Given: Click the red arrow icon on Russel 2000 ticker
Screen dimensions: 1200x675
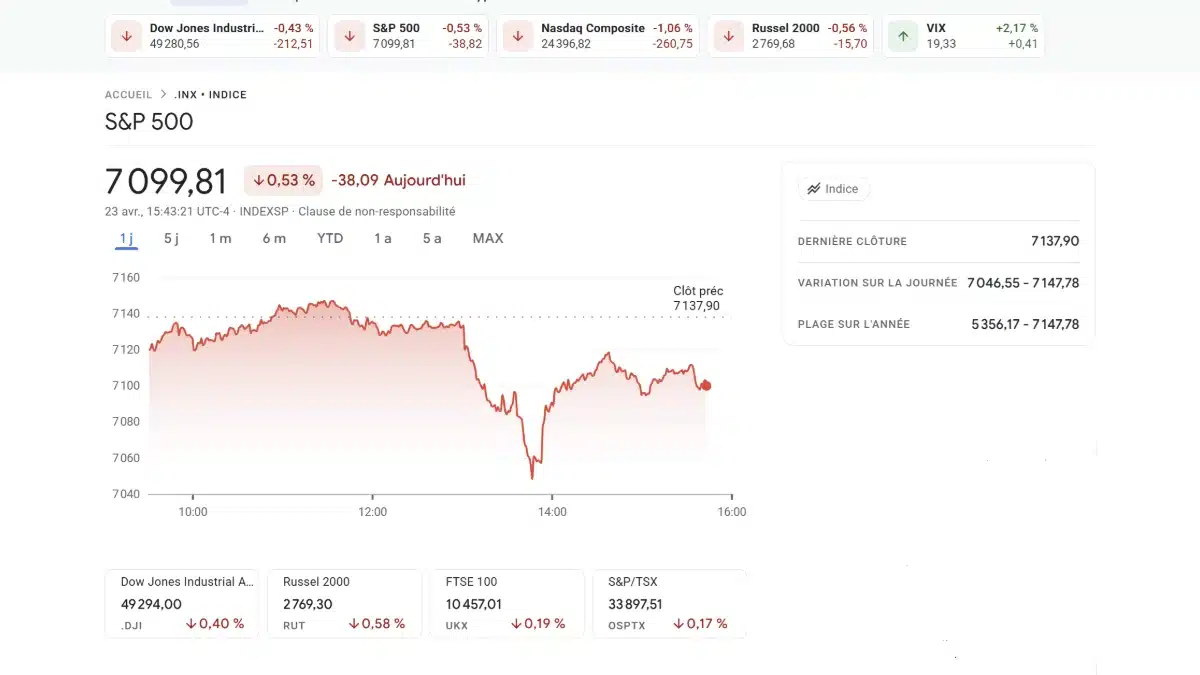Looking at the screenshot, I should [x=727, y=36].
